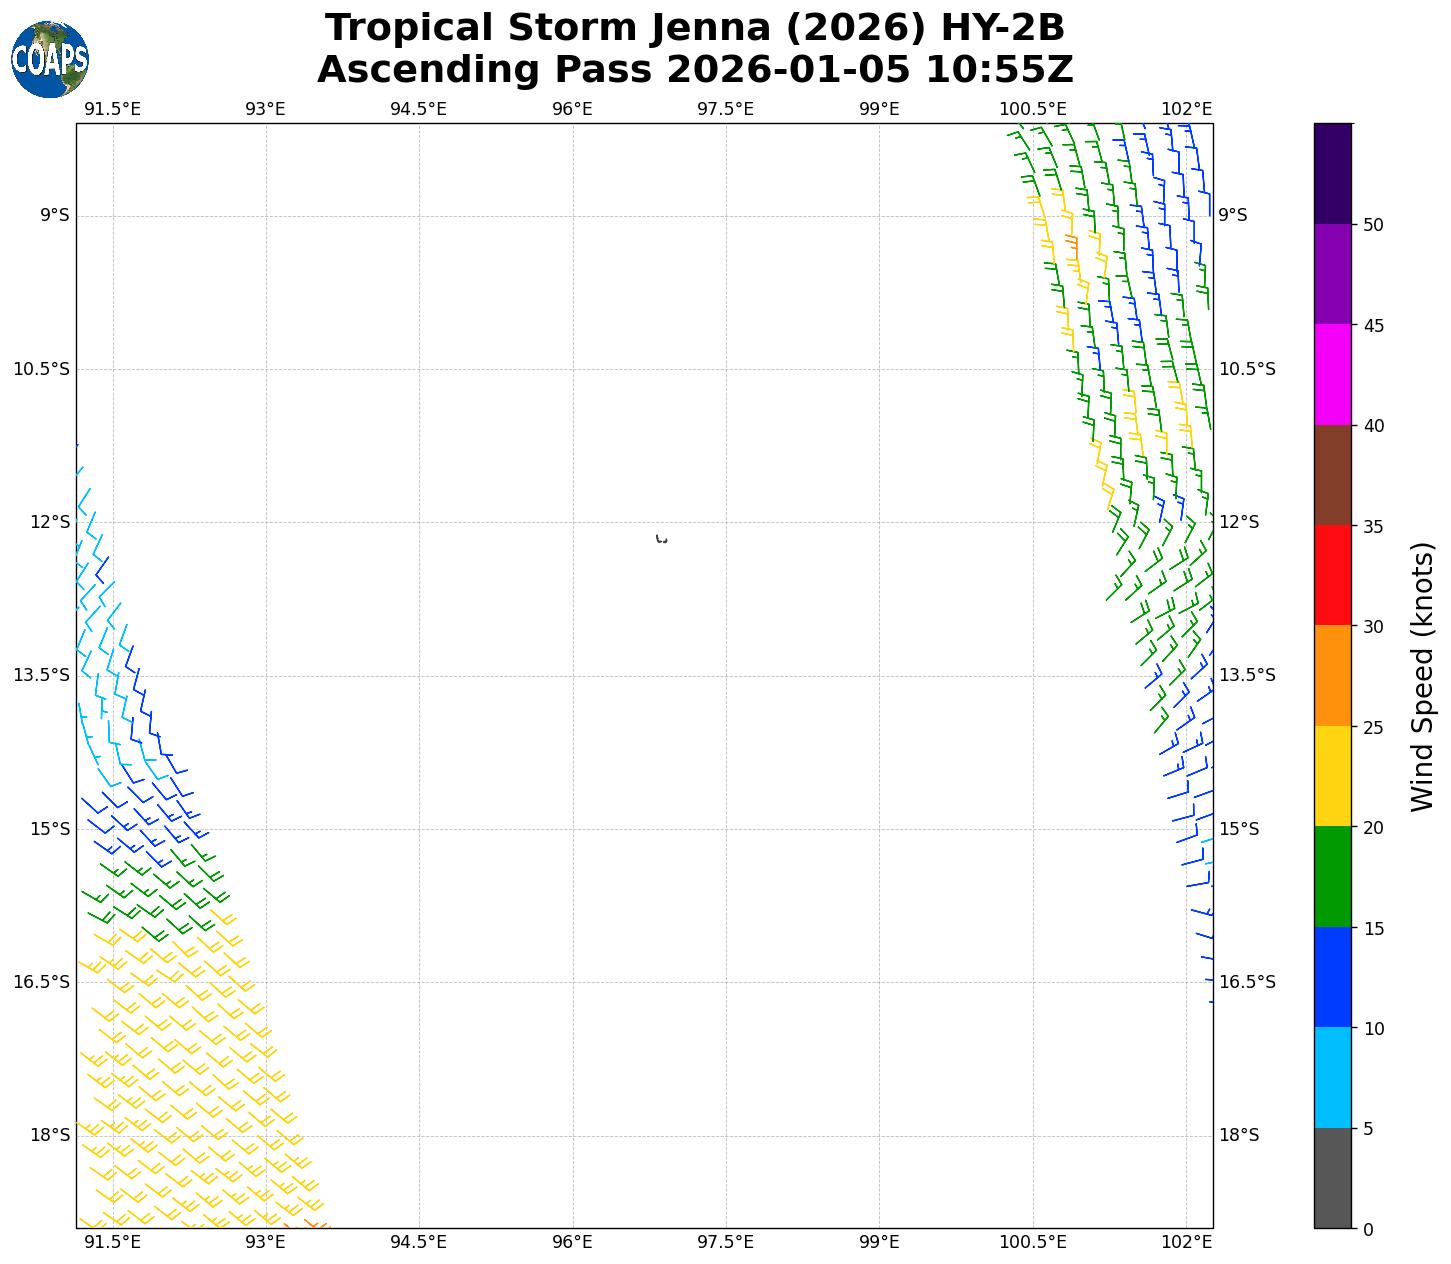Click the 94.5°E label on bottom axis
This screenshot has height=1264, width=1451.
click(x=418, y=1242)
